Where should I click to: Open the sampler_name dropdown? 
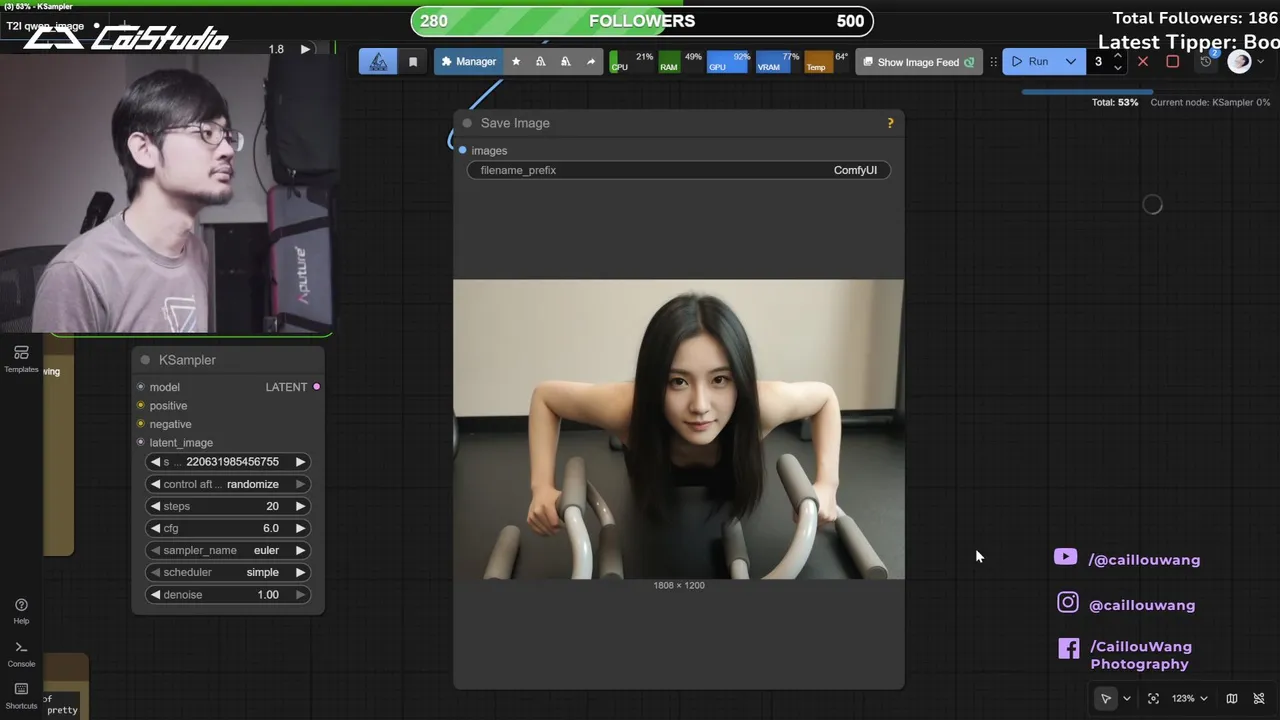point(228,550)
